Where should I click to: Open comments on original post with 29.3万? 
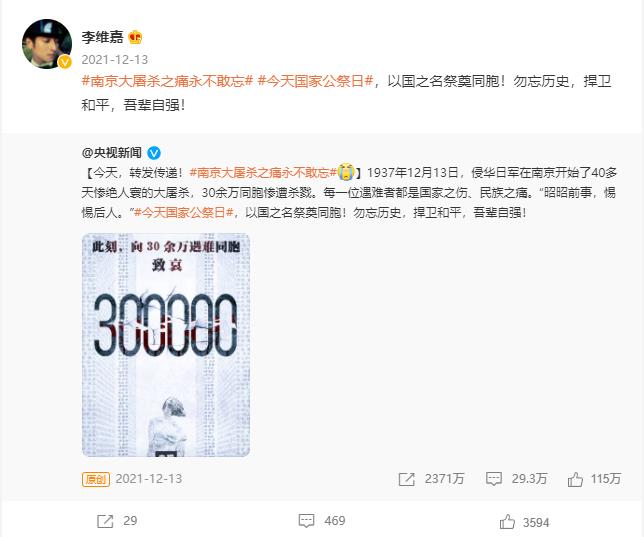(x=516, y=479)
